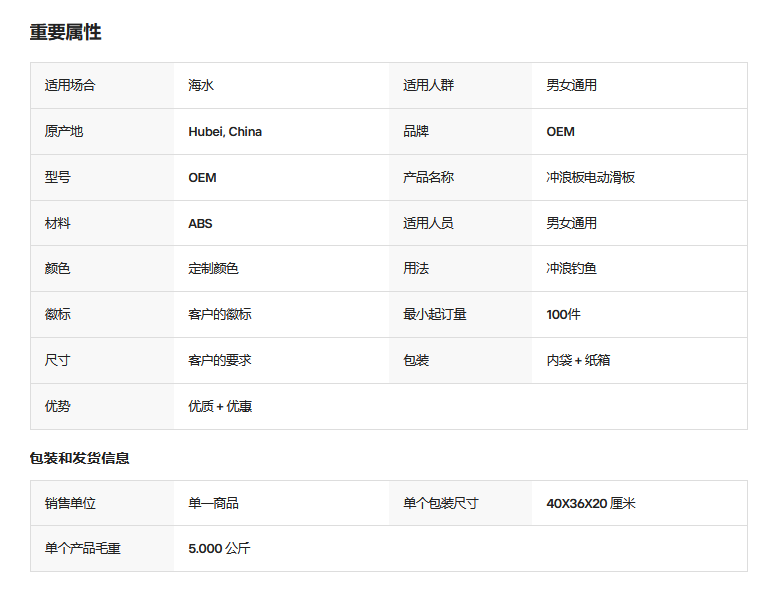
Task: Select the 最小起订量 label
Action: point(435,314)
